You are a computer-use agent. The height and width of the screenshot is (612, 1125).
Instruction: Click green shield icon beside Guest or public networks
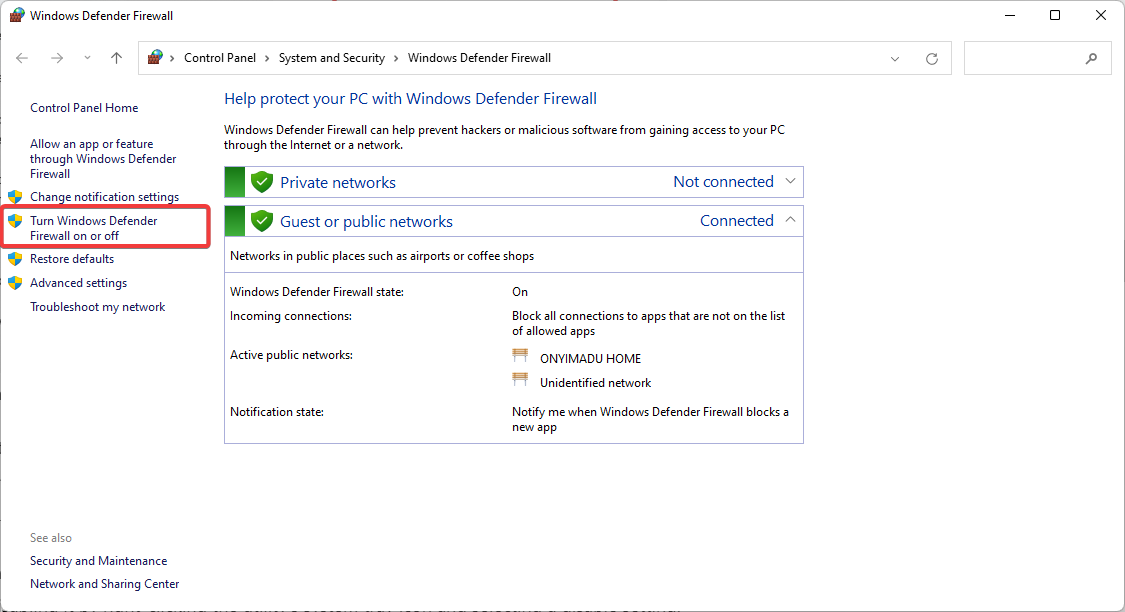(262, 221)
